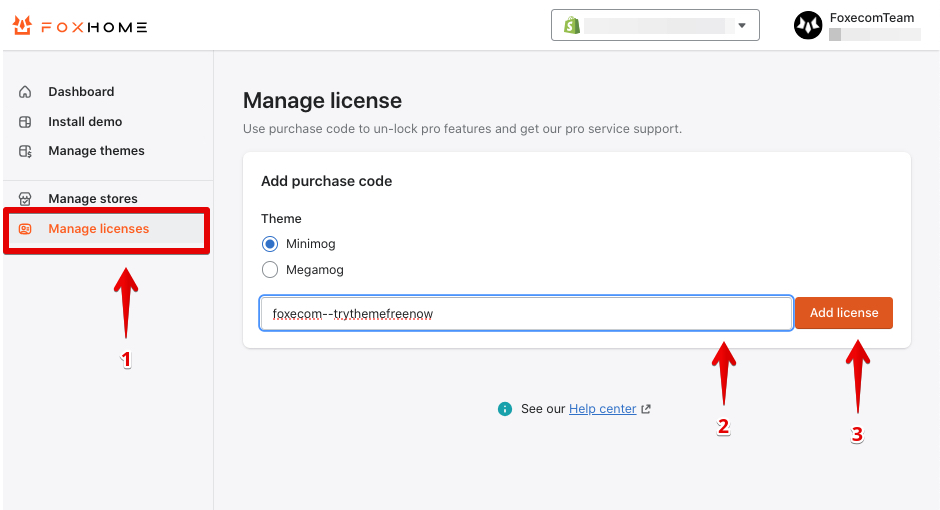
Task: Click the external link icon after Help center
Action: tap(646, 409)
